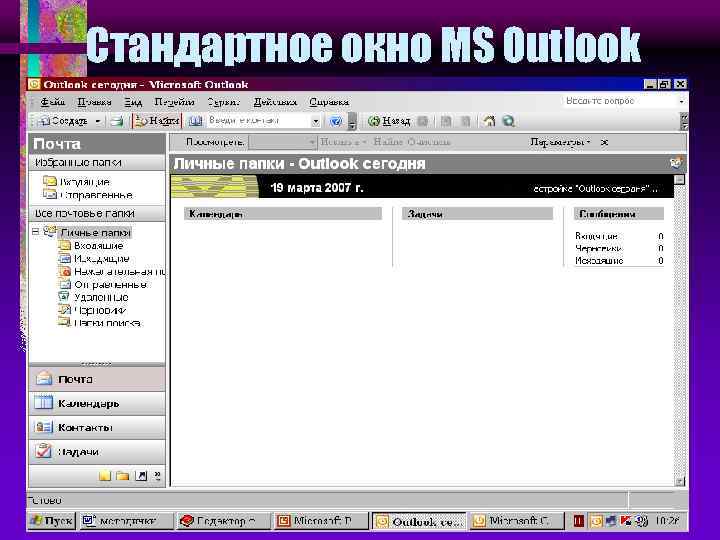Click the Print icon in toolbar

[x=117, y=121]
